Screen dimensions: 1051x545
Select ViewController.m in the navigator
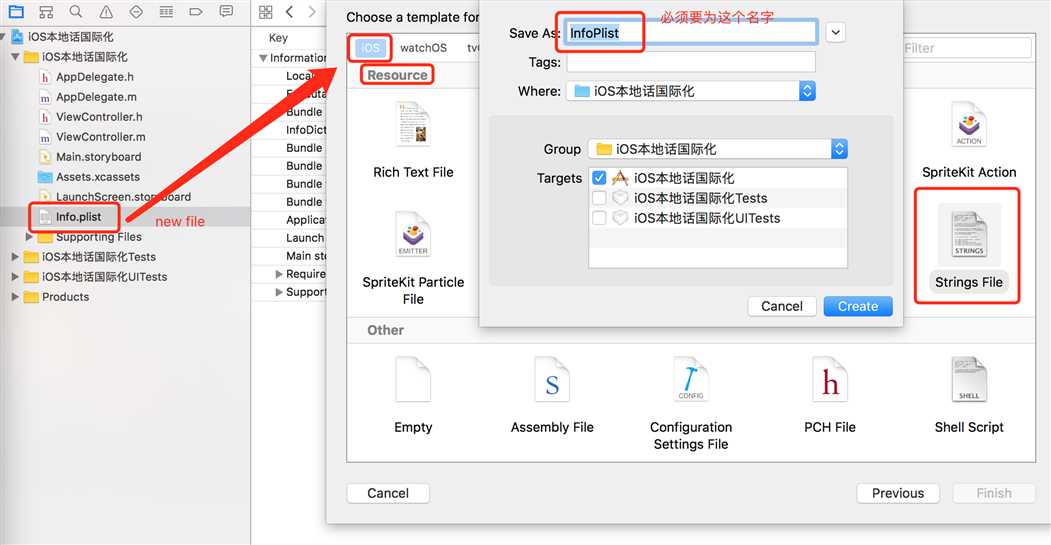(100, 137)
